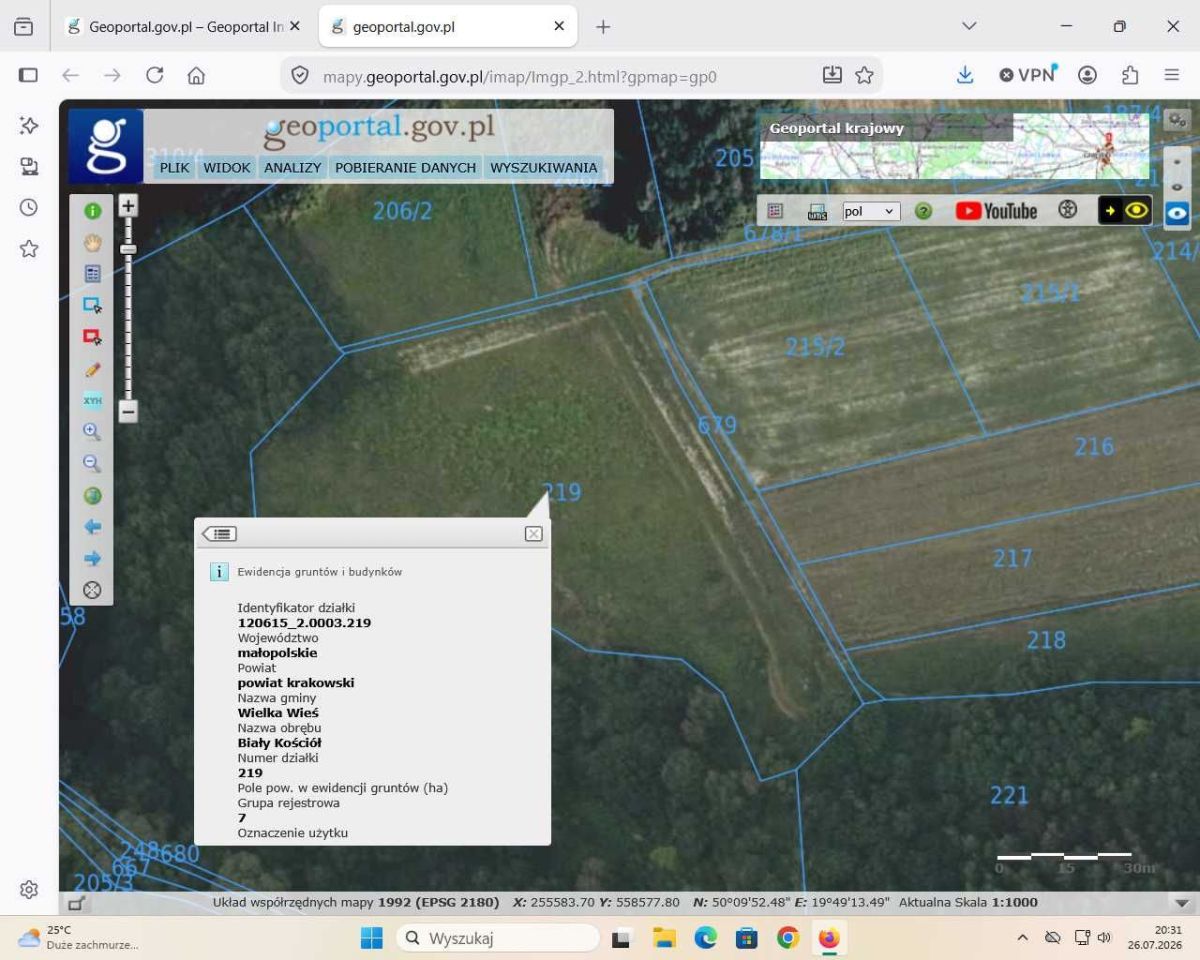The image size is (1200, 960).
Task: Click the back-to-list button in popup
Action: tap(219, 534)
